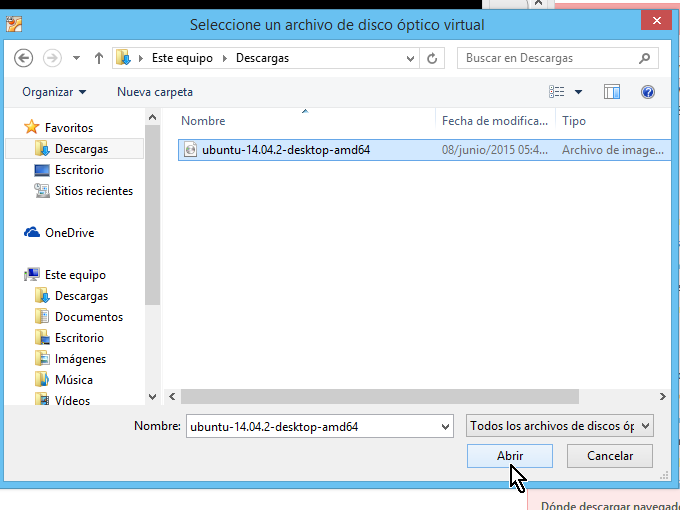Open the recent locations dropdown arrow
The image size is (680, 510).
click(76, 58)
